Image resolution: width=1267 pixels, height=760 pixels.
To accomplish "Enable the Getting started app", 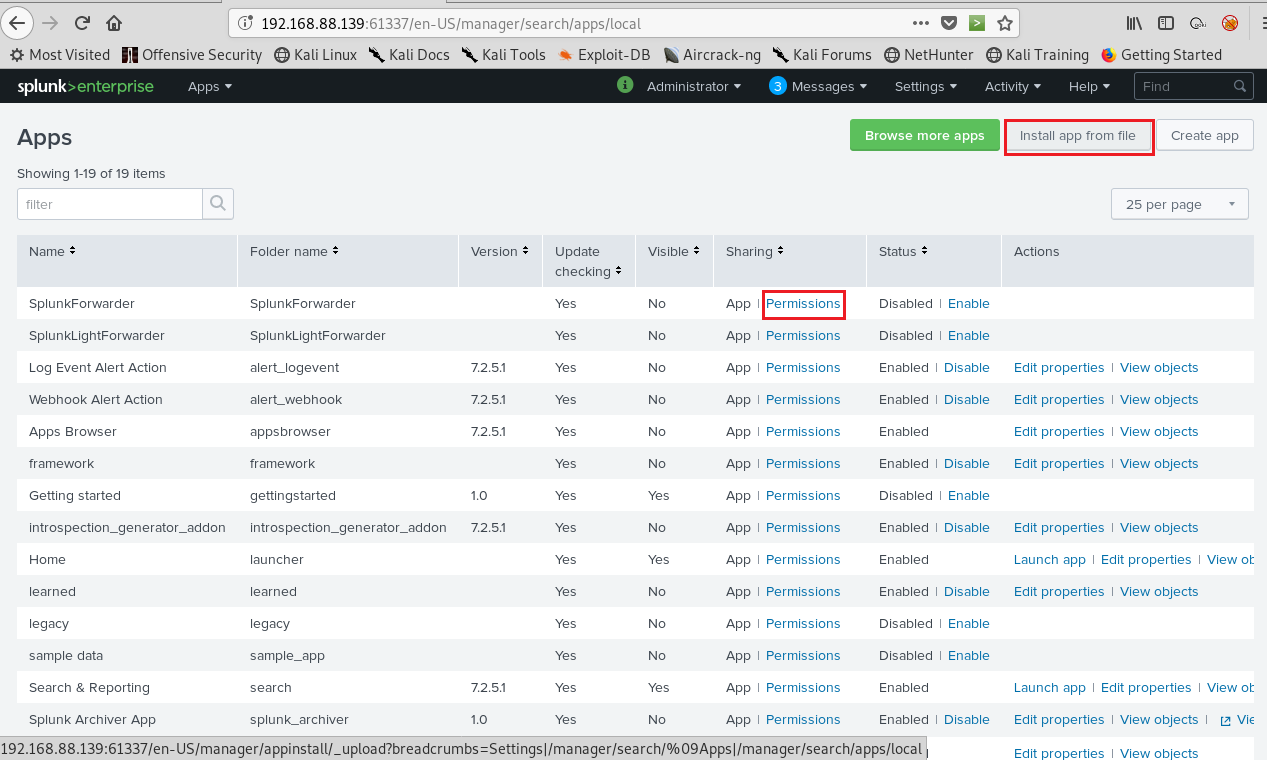I will [x=968, y=495].
